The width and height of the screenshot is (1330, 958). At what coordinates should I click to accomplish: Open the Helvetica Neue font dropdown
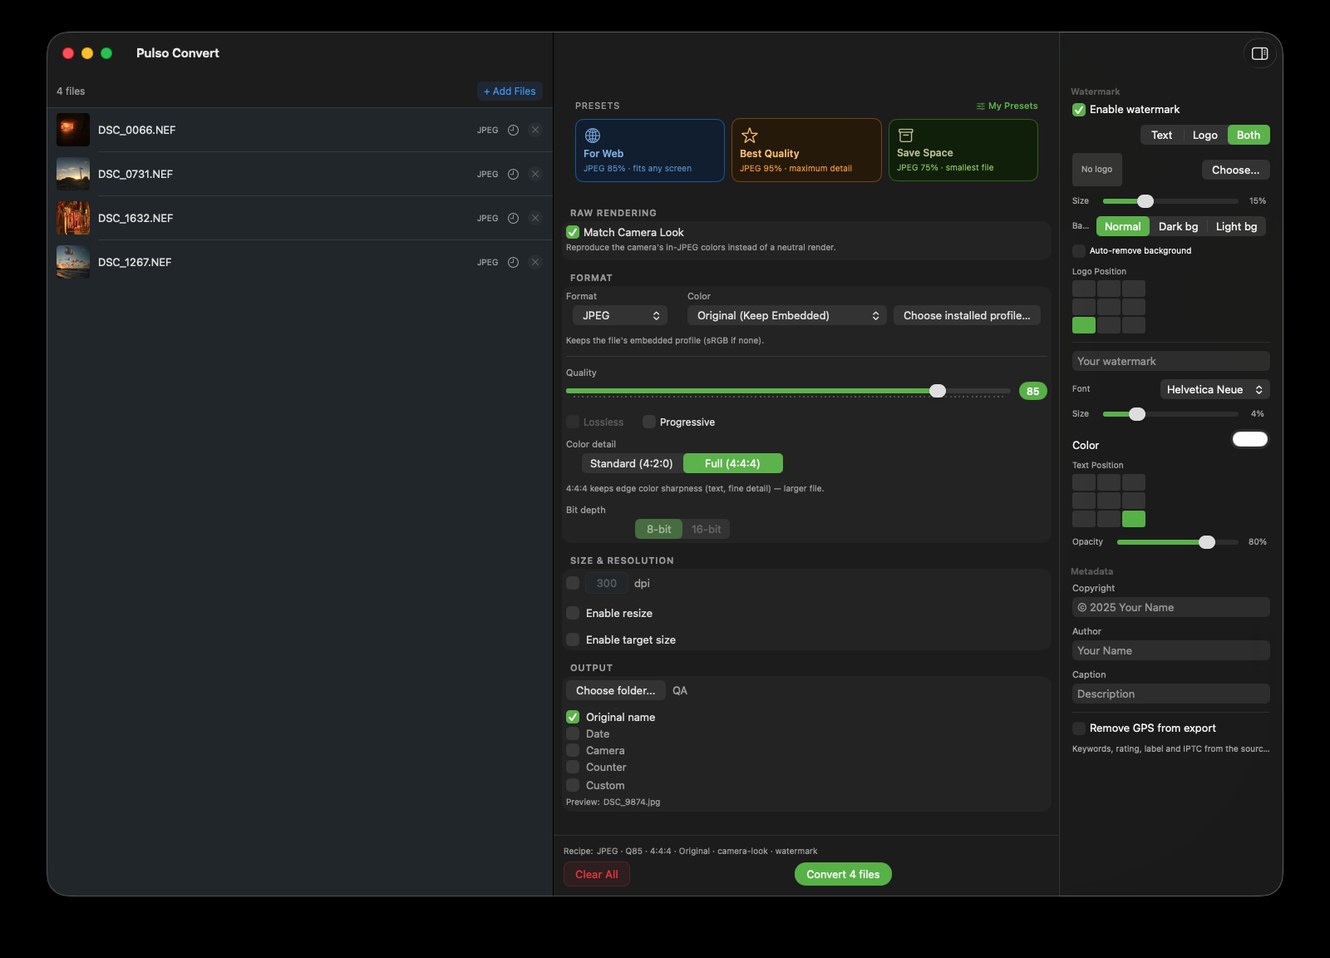(x=1215, y=389)
